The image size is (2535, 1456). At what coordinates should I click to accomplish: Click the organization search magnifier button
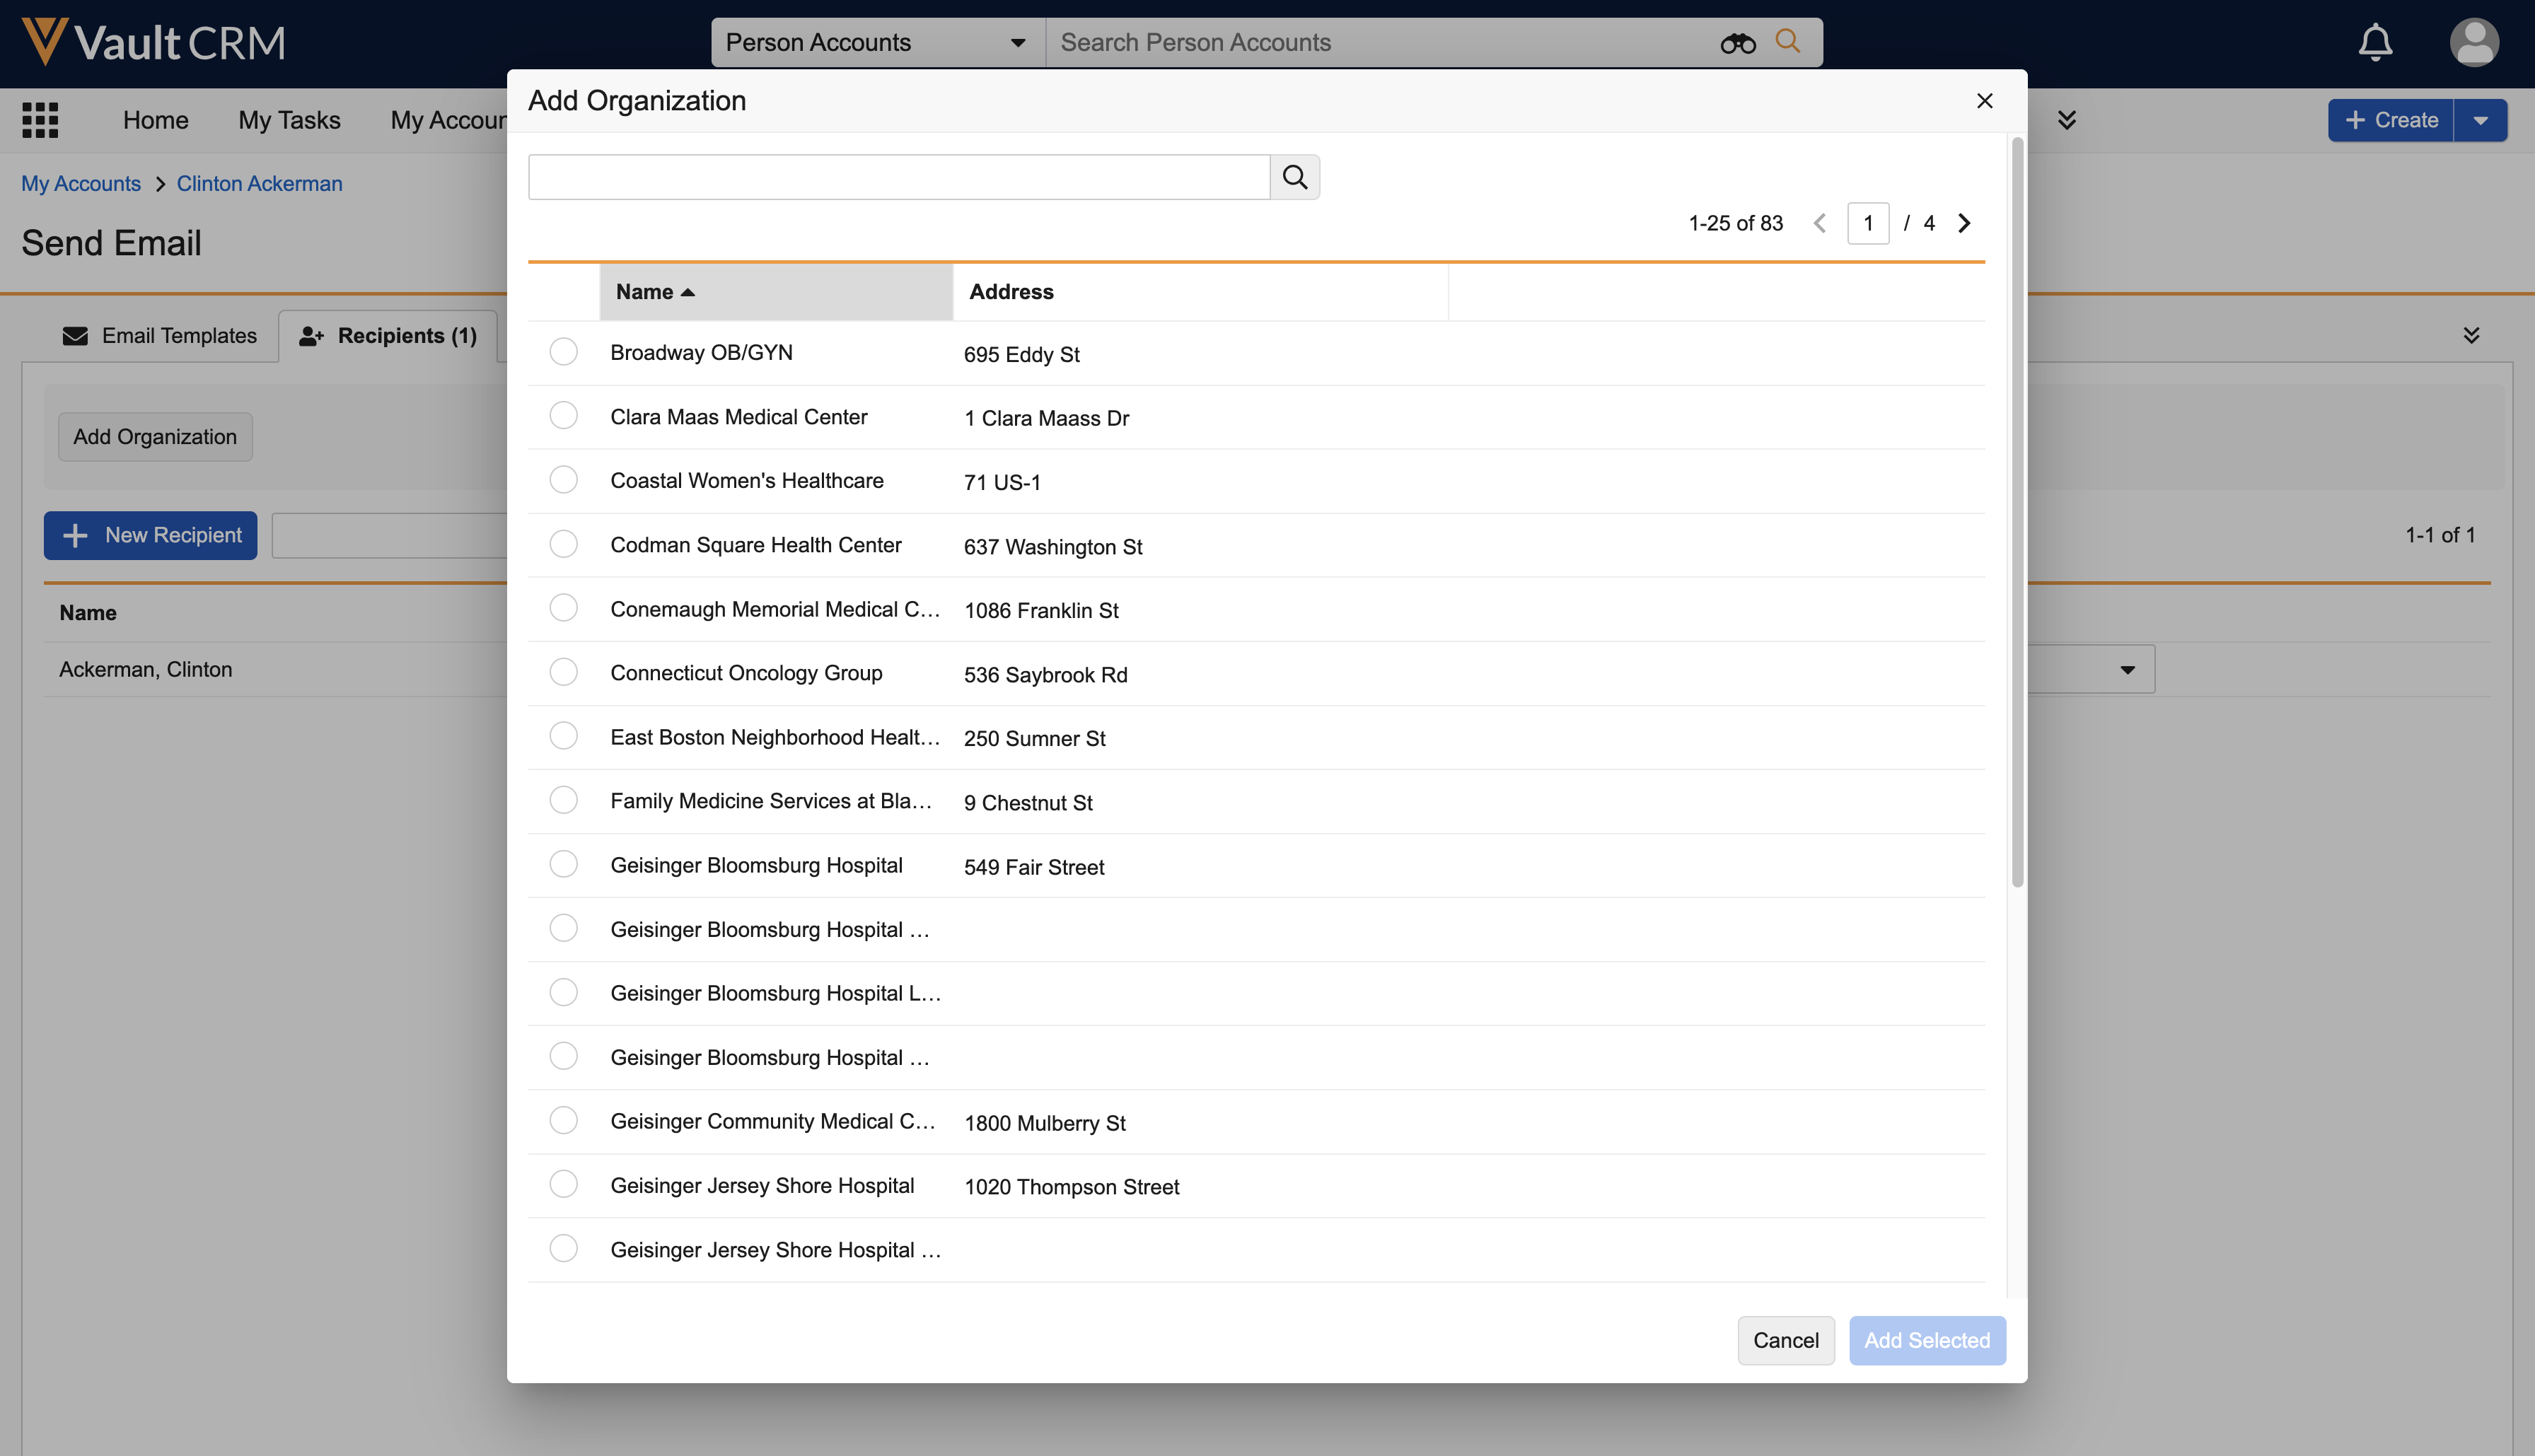pos(1295,177)
